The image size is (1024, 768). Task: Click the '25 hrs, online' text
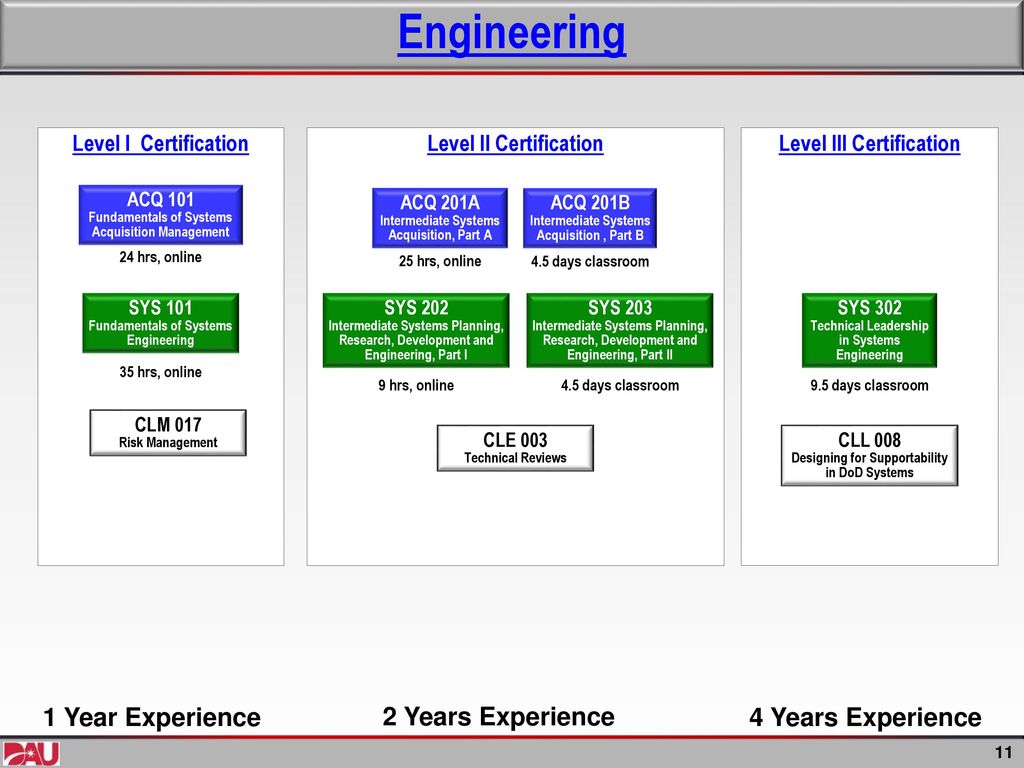coord(440,261)
